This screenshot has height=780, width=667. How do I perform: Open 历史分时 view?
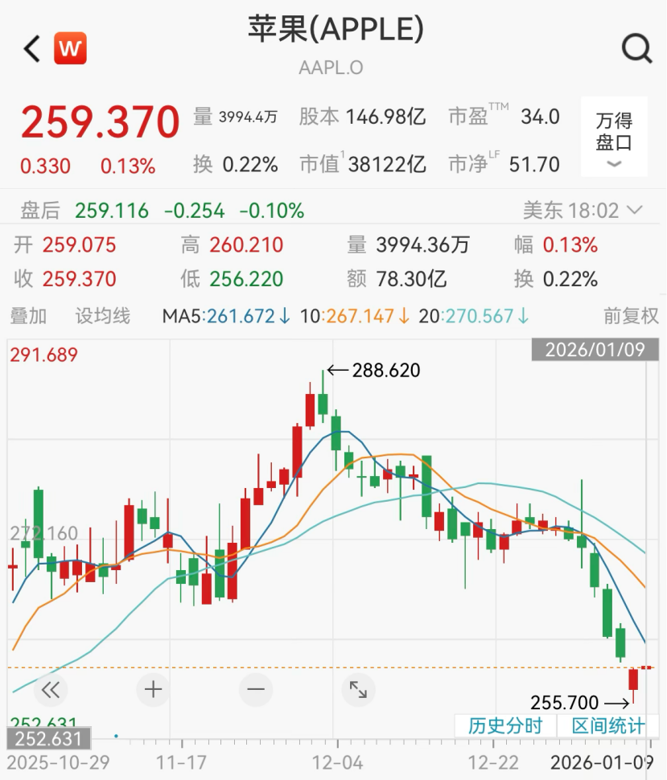(x=505, y=726)
